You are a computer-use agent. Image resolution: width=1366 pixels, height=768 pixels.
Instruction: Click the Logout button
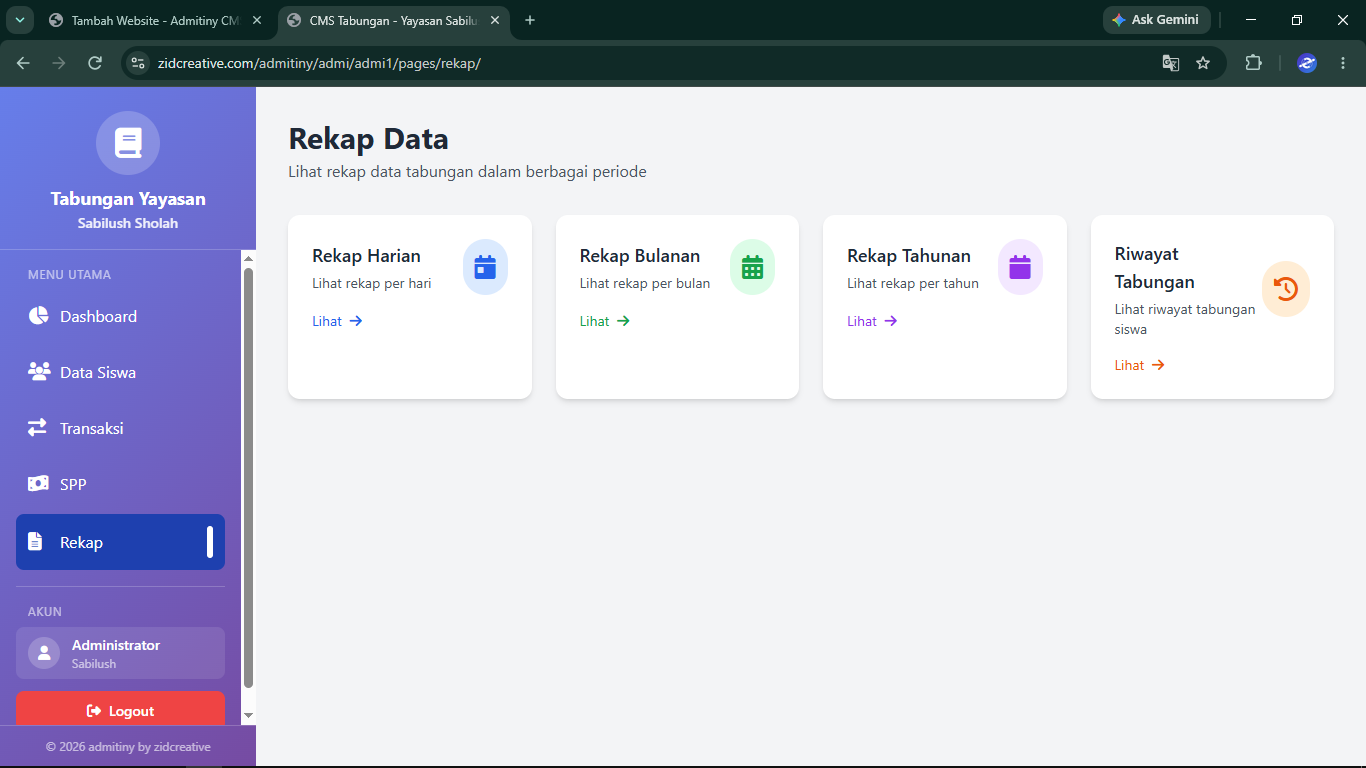[120, 709]
